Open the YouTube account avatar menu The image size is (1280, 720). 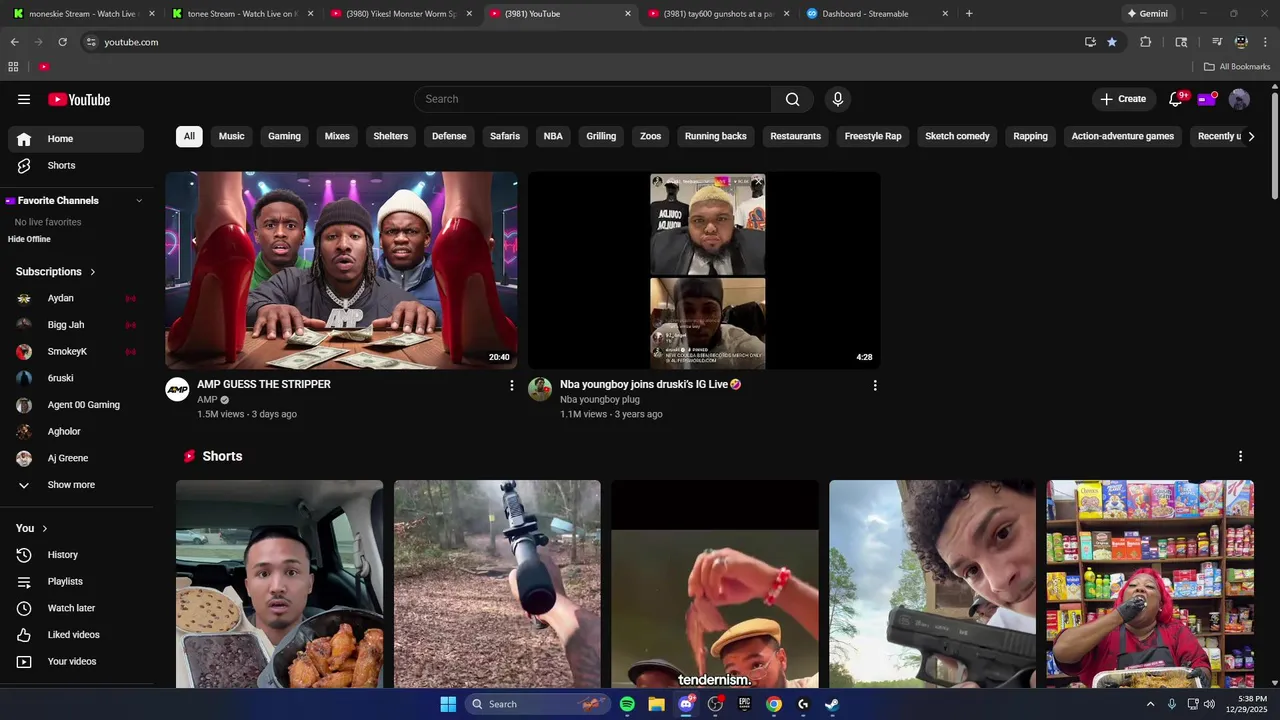click(x=1239, y=99)
